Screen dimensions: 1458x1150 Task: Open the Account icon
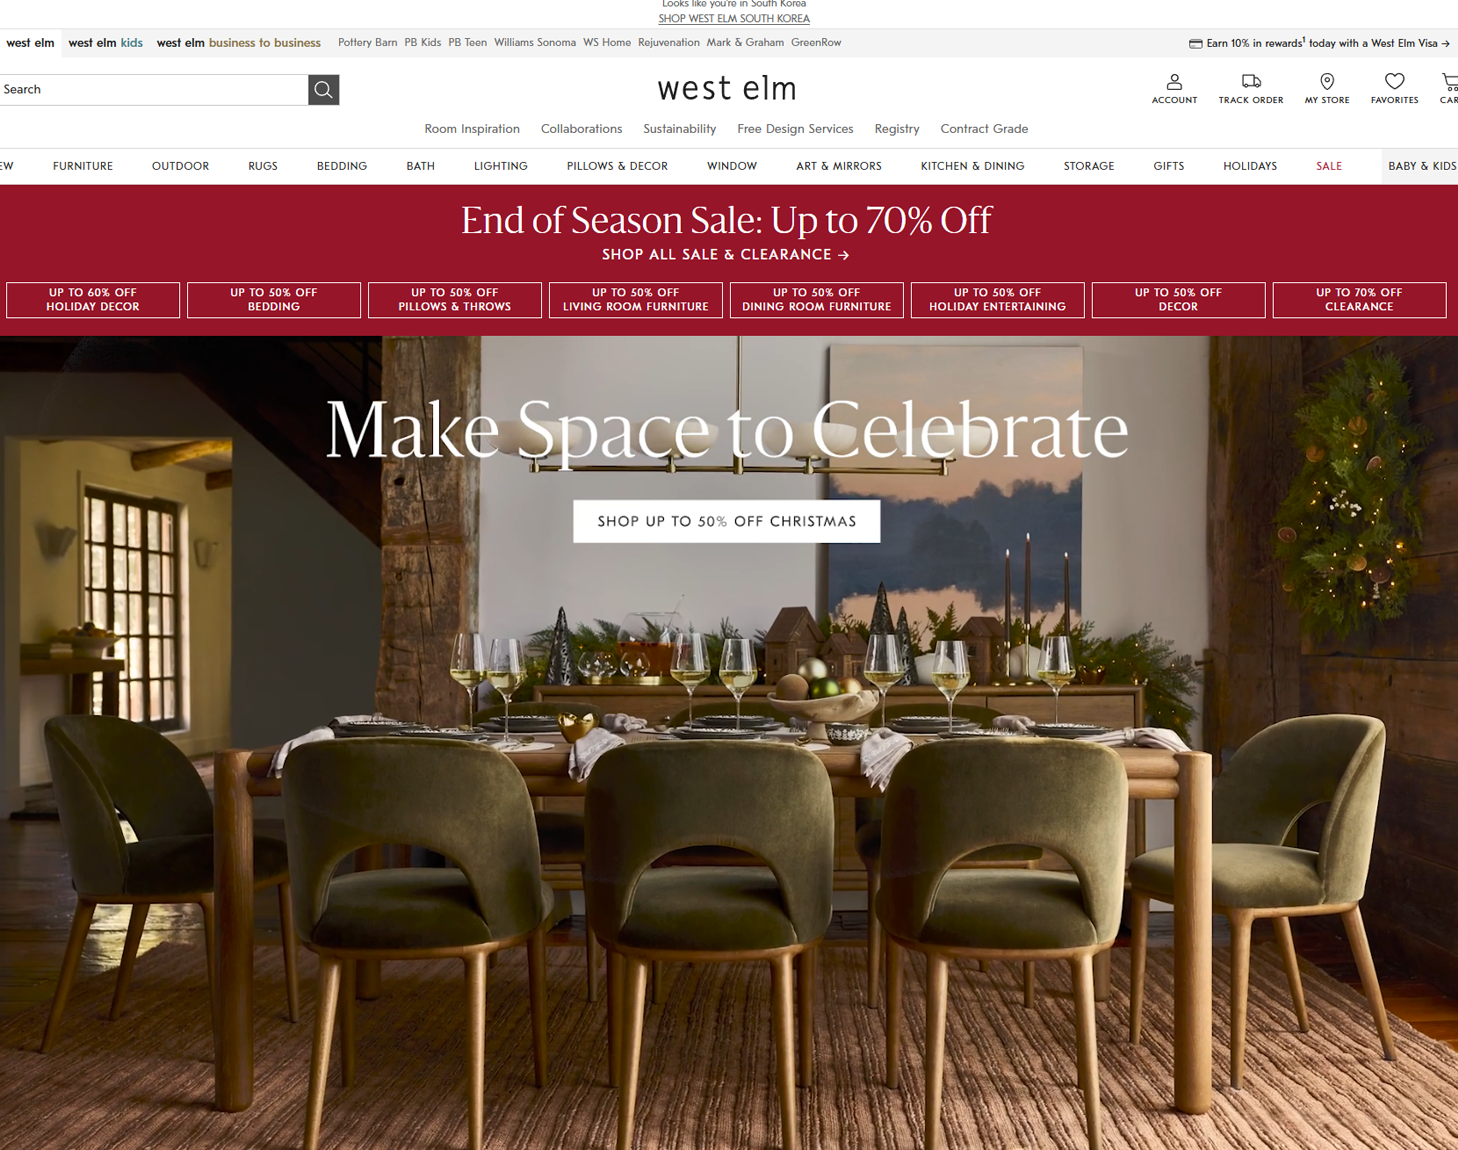point(1174,82)
